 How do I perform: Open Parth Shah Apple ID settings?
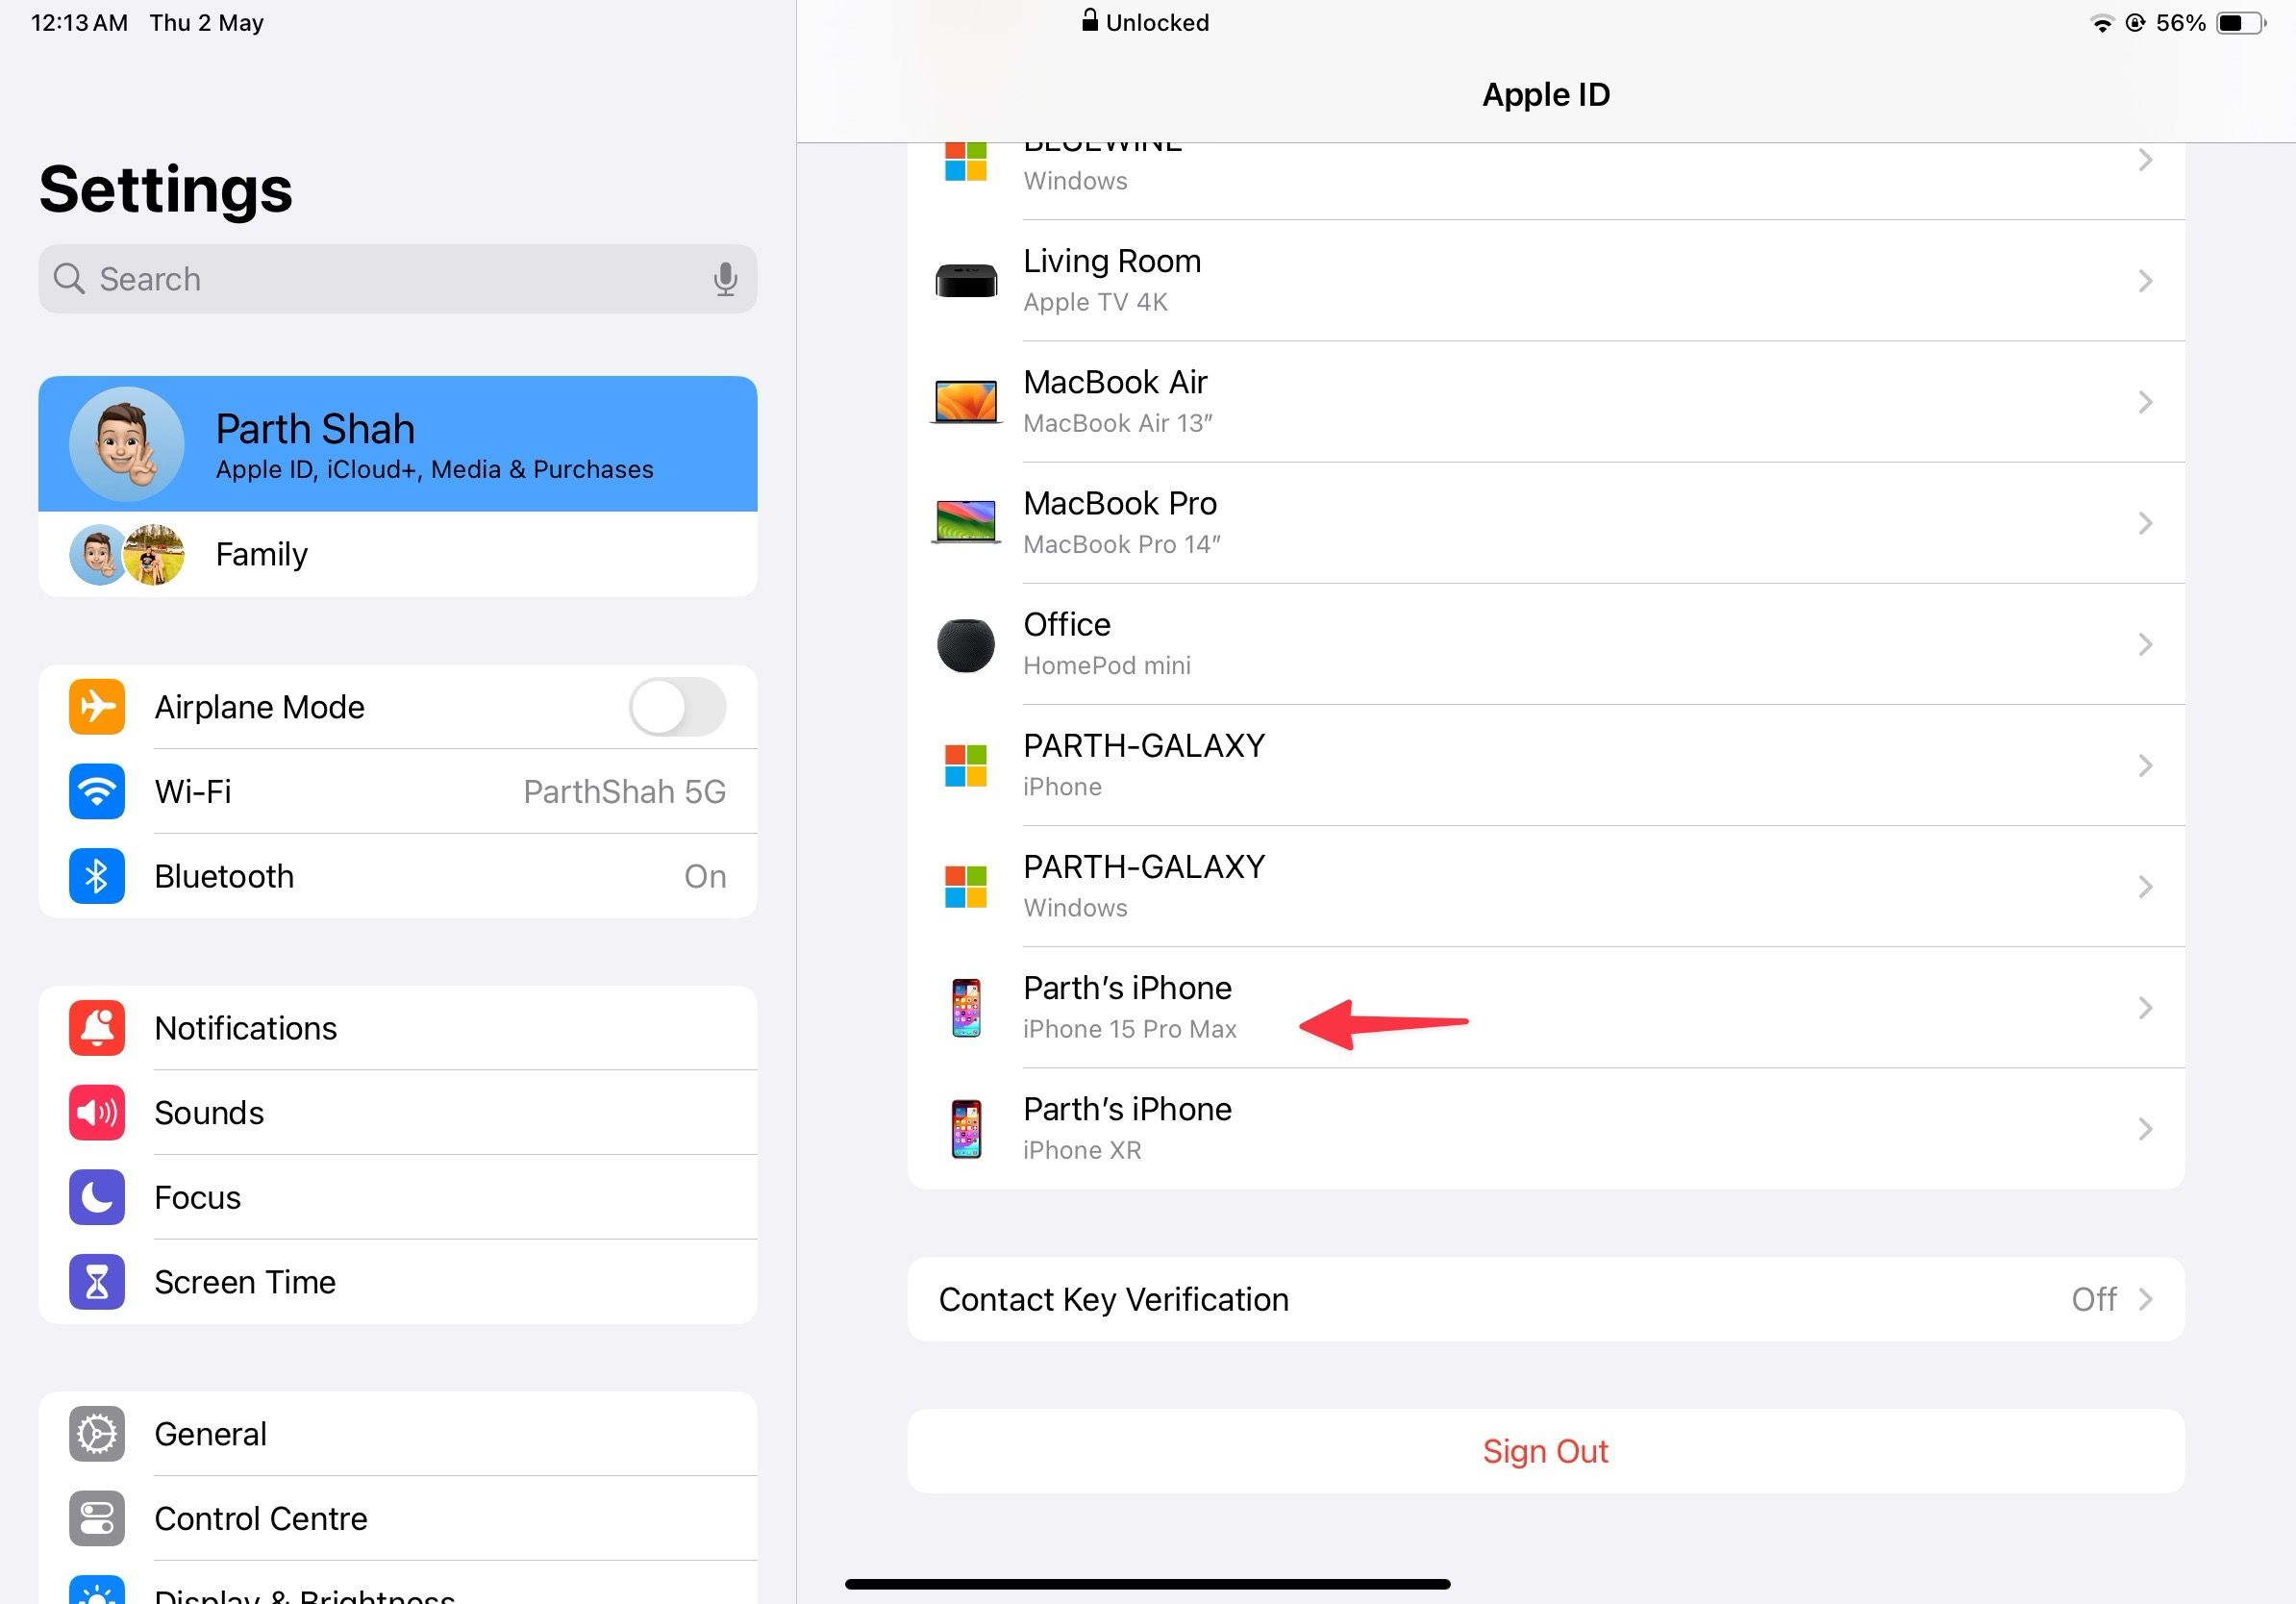396,441
